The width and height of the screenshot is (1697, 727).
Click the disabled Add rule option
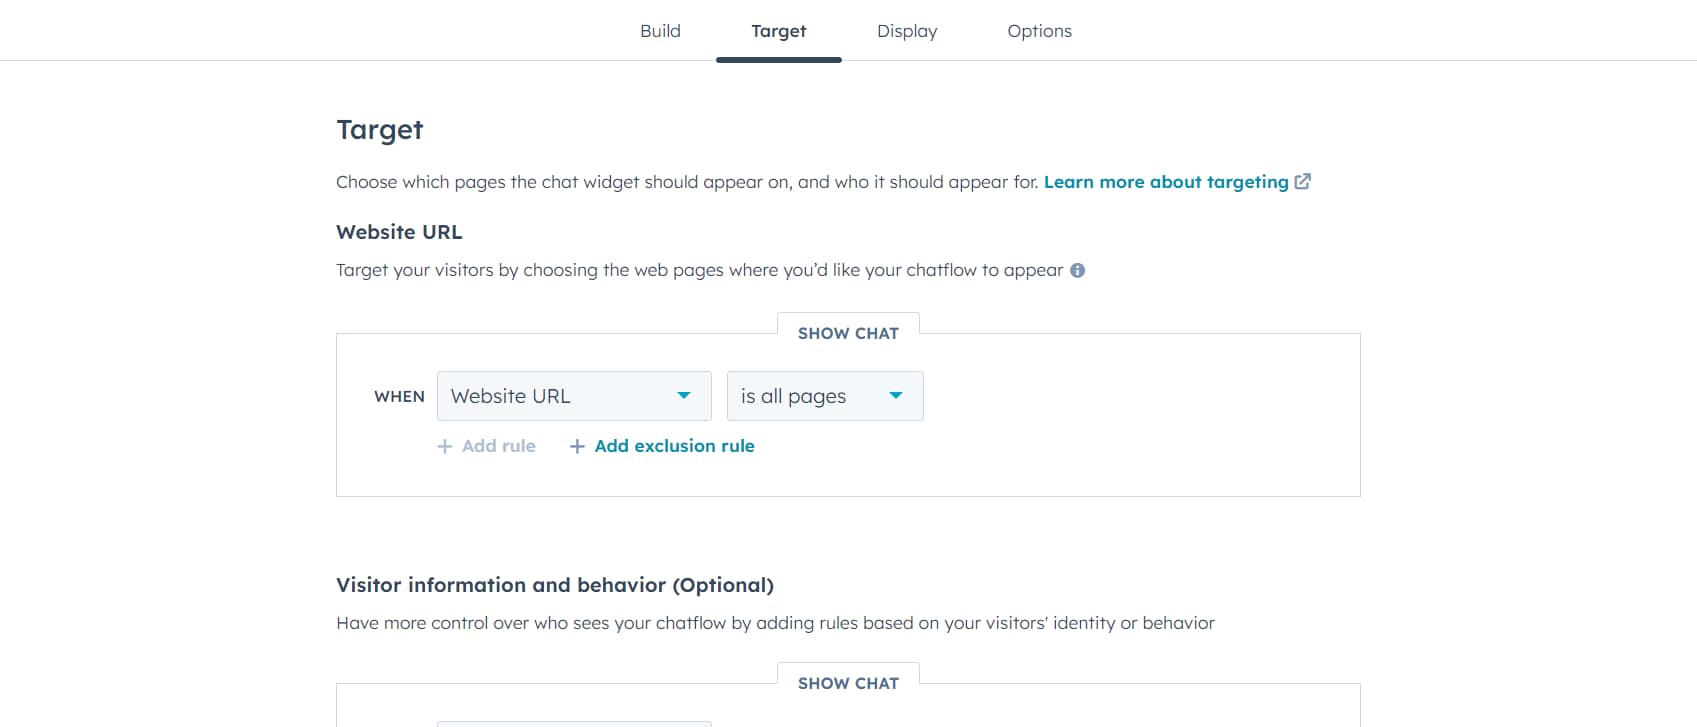[x=497, y=446]
